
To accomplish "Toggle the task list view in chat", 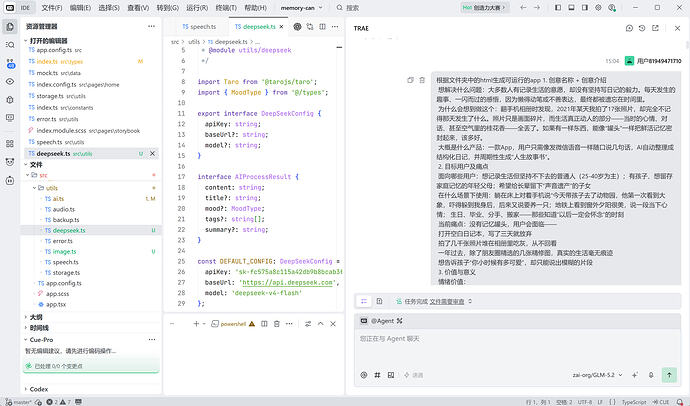I will [x=364, y=301].
